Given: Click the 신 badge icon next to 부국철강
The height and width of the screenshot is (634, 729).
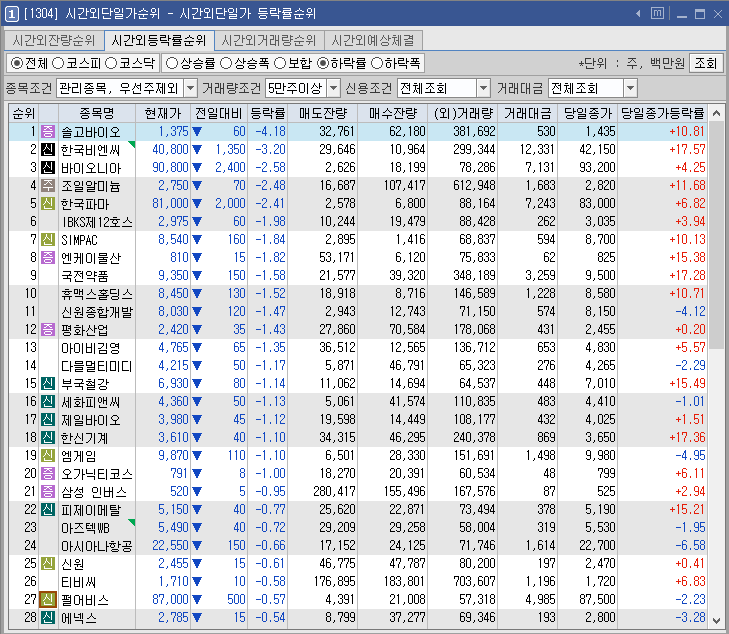Looking at the screenshot, I should (48, 383).
